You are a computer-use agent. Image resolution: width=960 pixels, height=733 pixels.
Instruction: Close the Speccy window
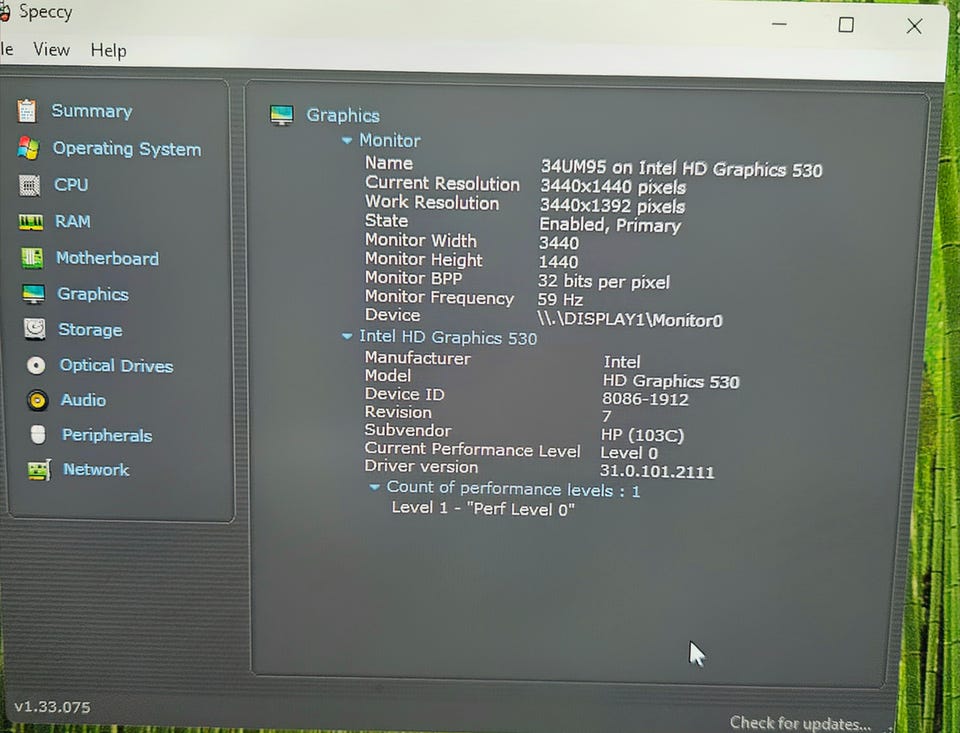click(914, 26)
